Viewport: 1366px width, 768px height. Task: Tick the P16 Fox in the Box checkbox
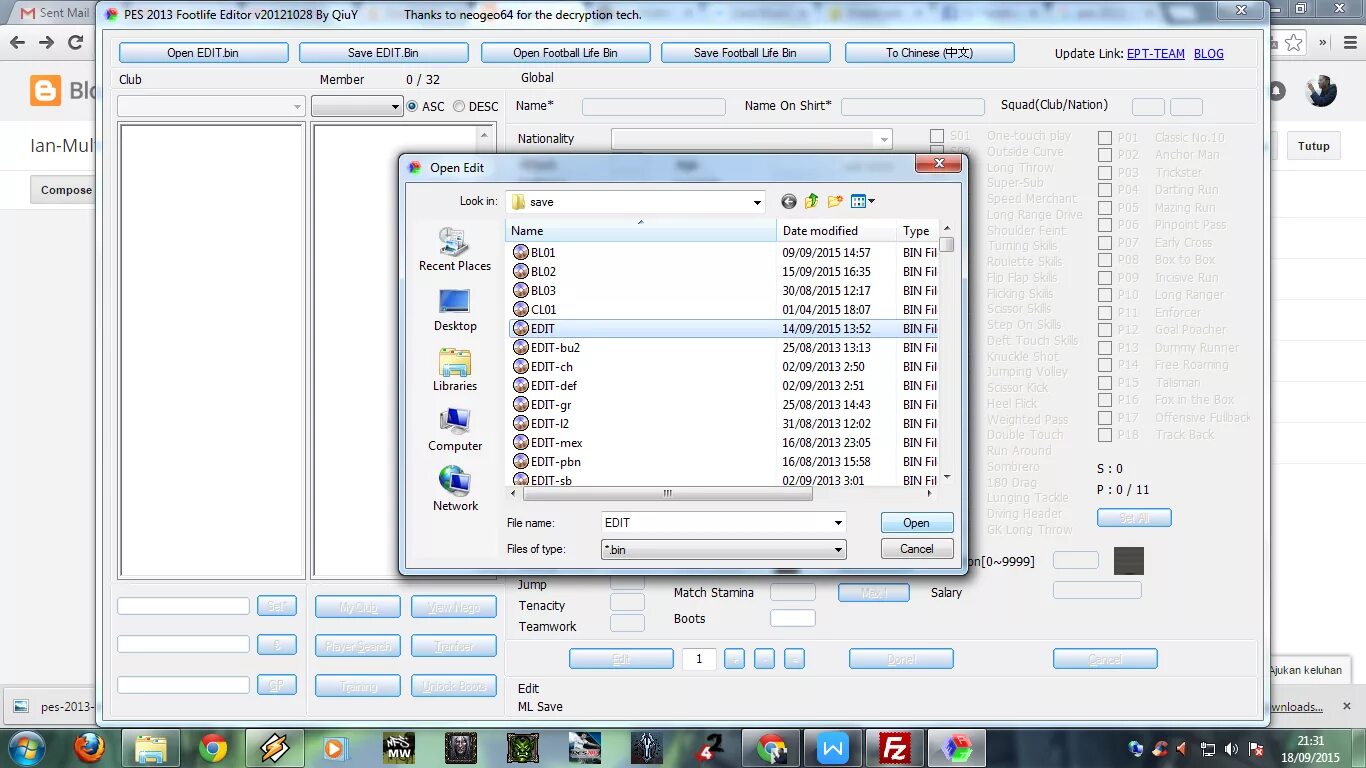tap(1105, 400)
